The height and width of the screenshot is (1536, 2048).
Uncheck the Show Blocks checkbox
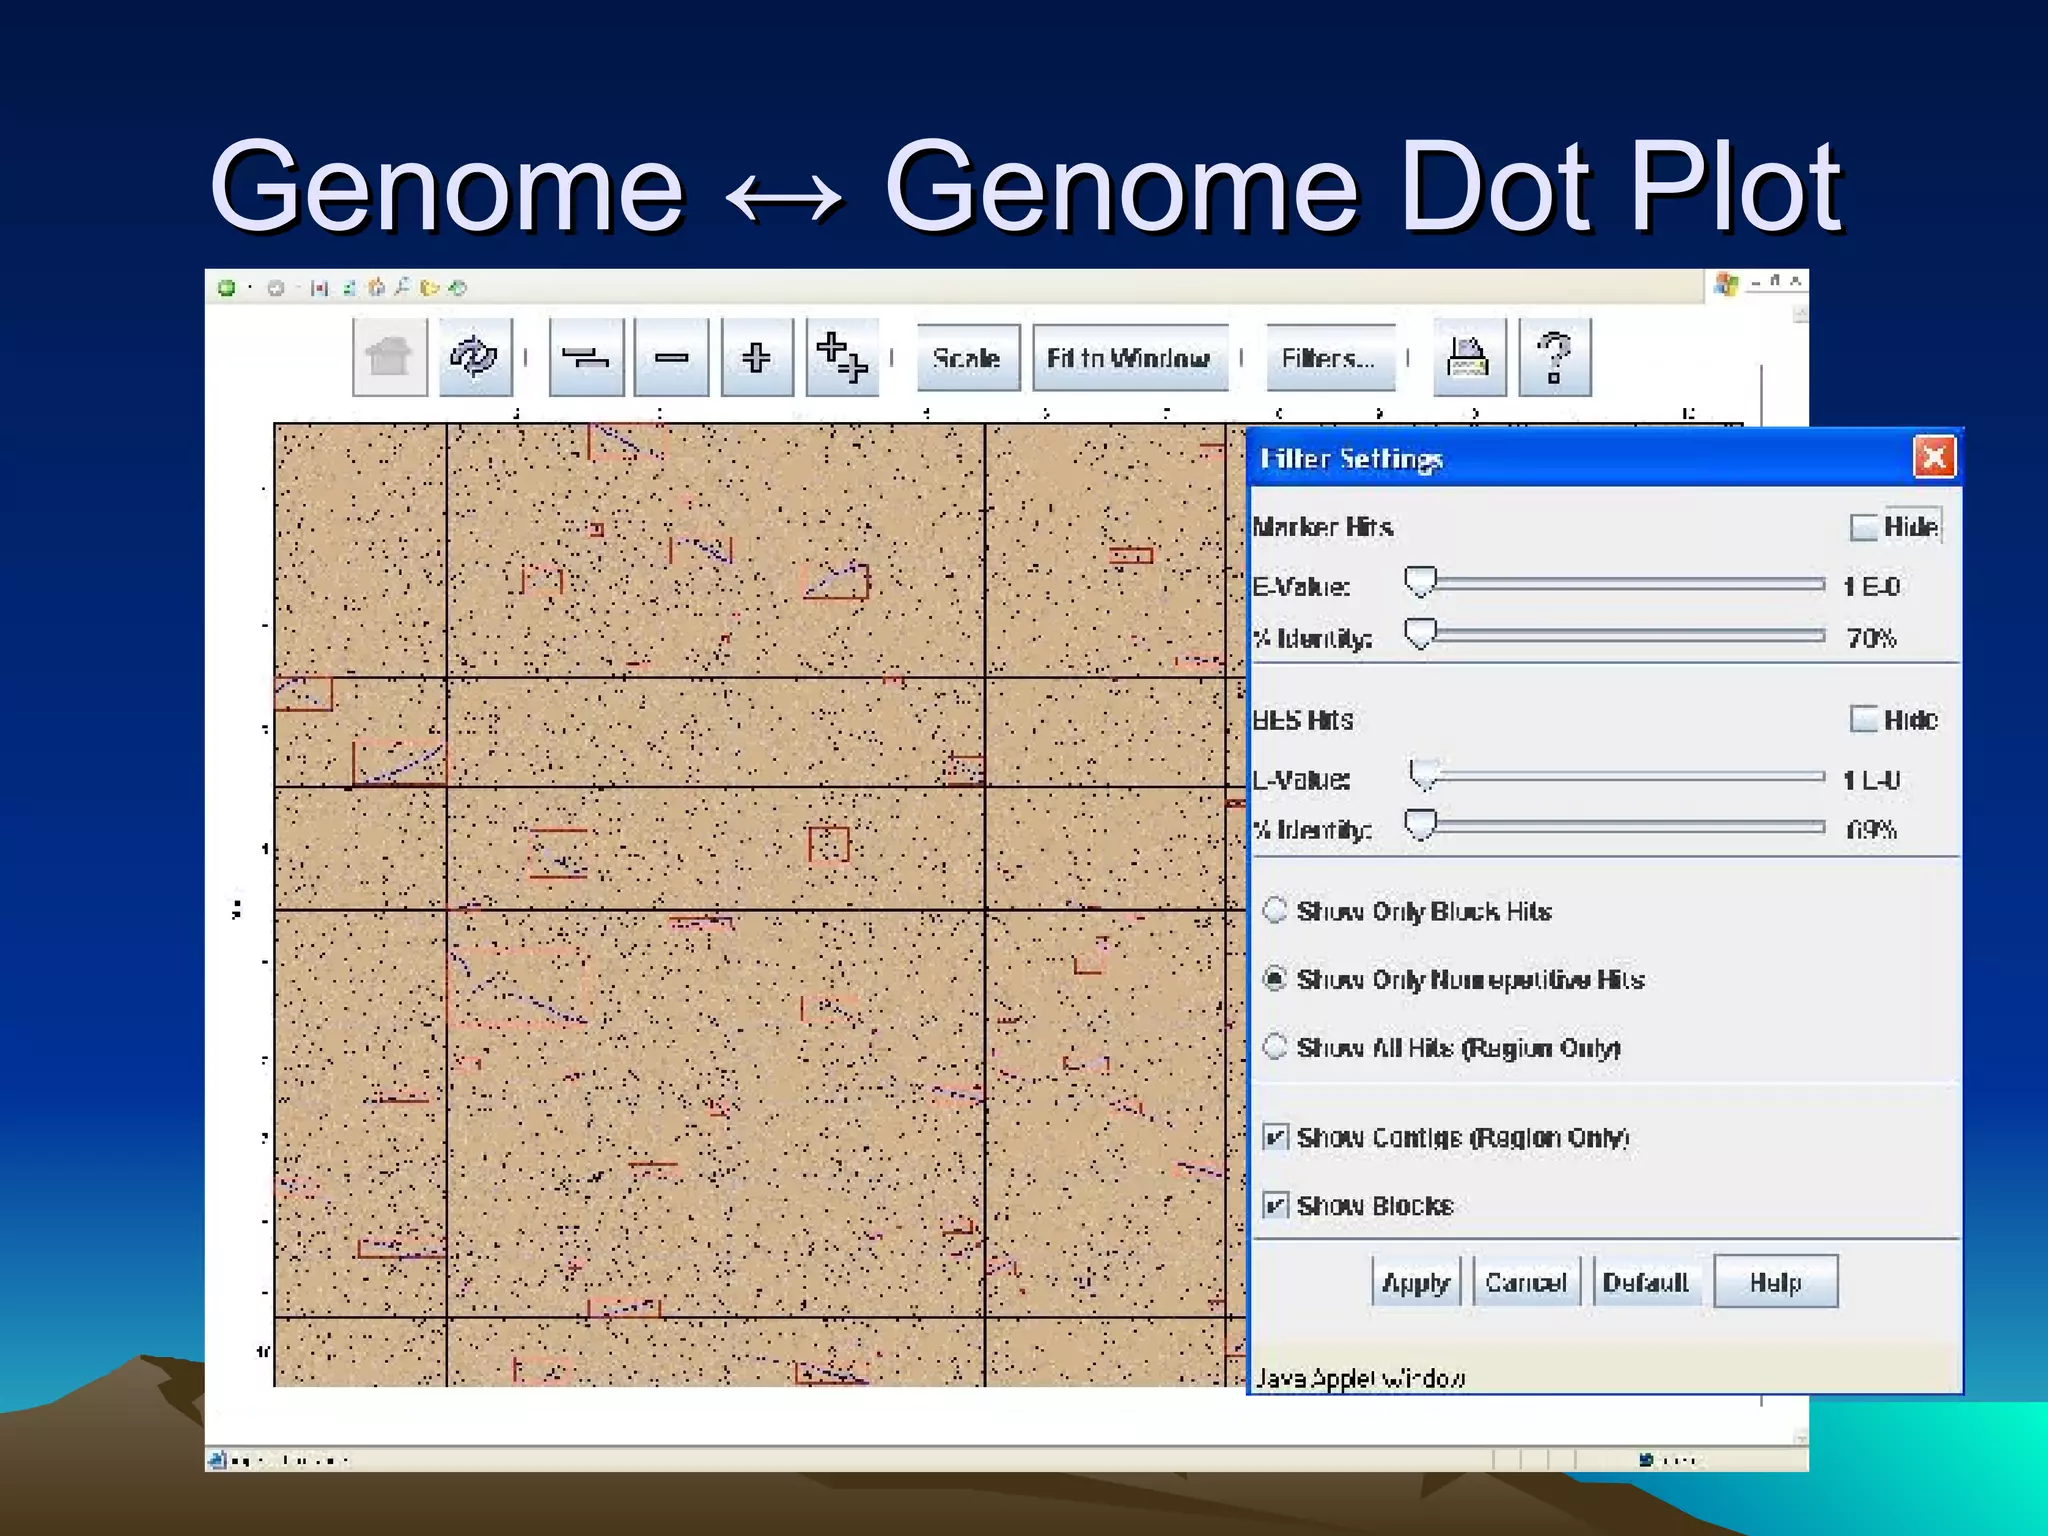[x=1275, y=1205]
